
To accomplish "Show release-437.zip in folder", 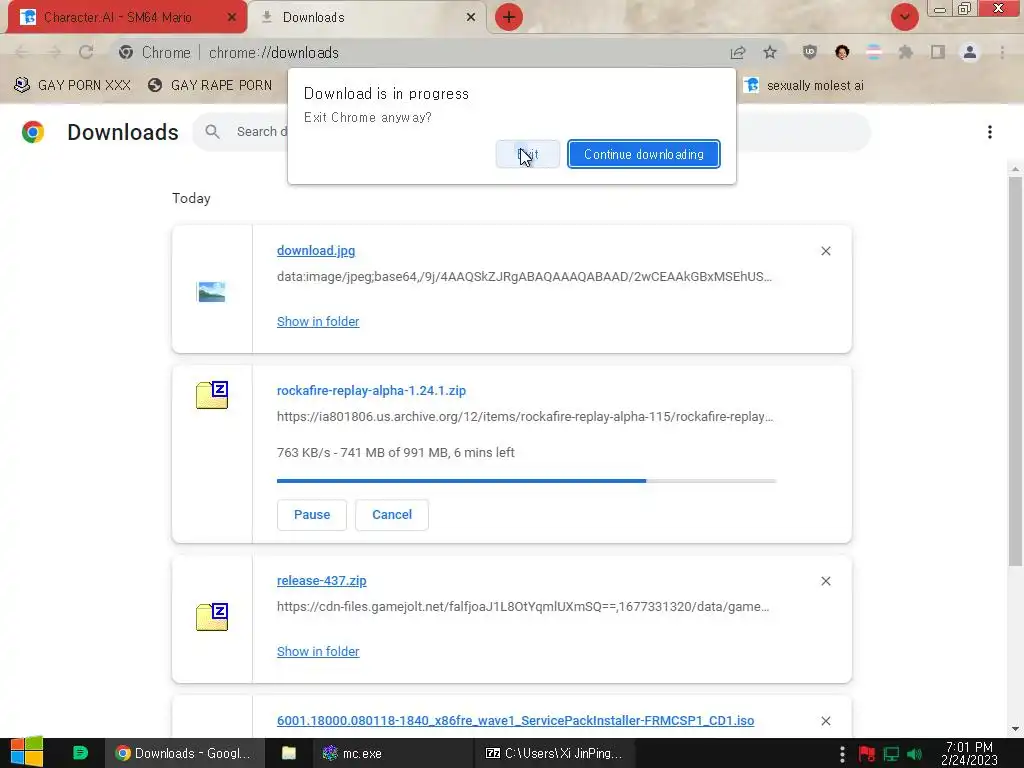I will (x=318, y=651).
